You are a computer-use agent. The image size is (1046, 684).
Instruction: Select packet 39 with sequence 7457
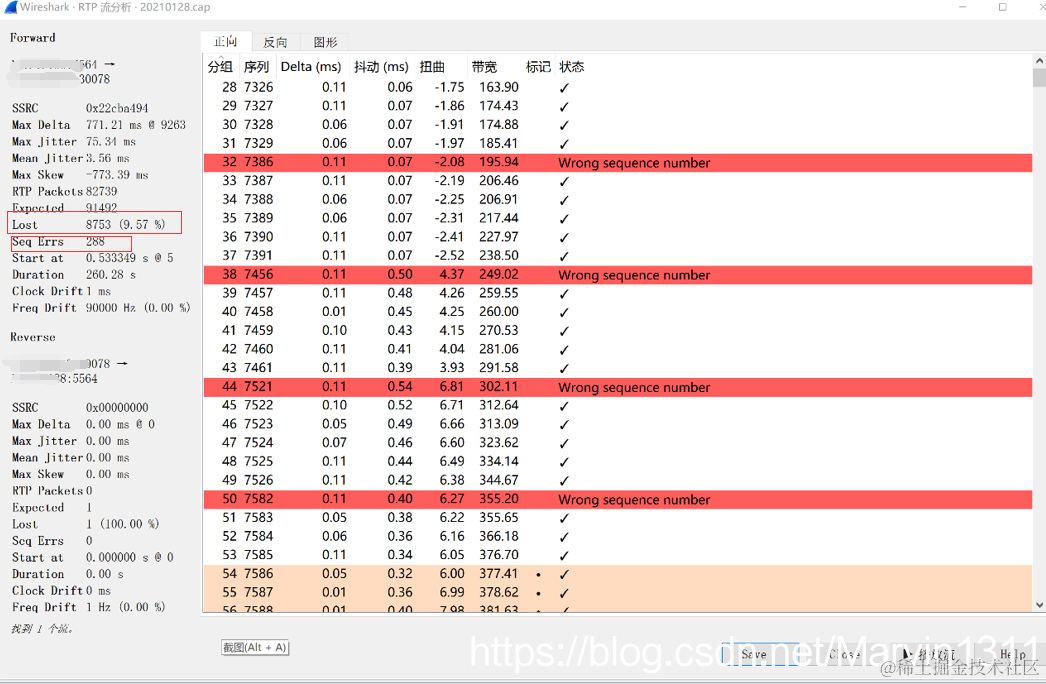coord(618,293)
